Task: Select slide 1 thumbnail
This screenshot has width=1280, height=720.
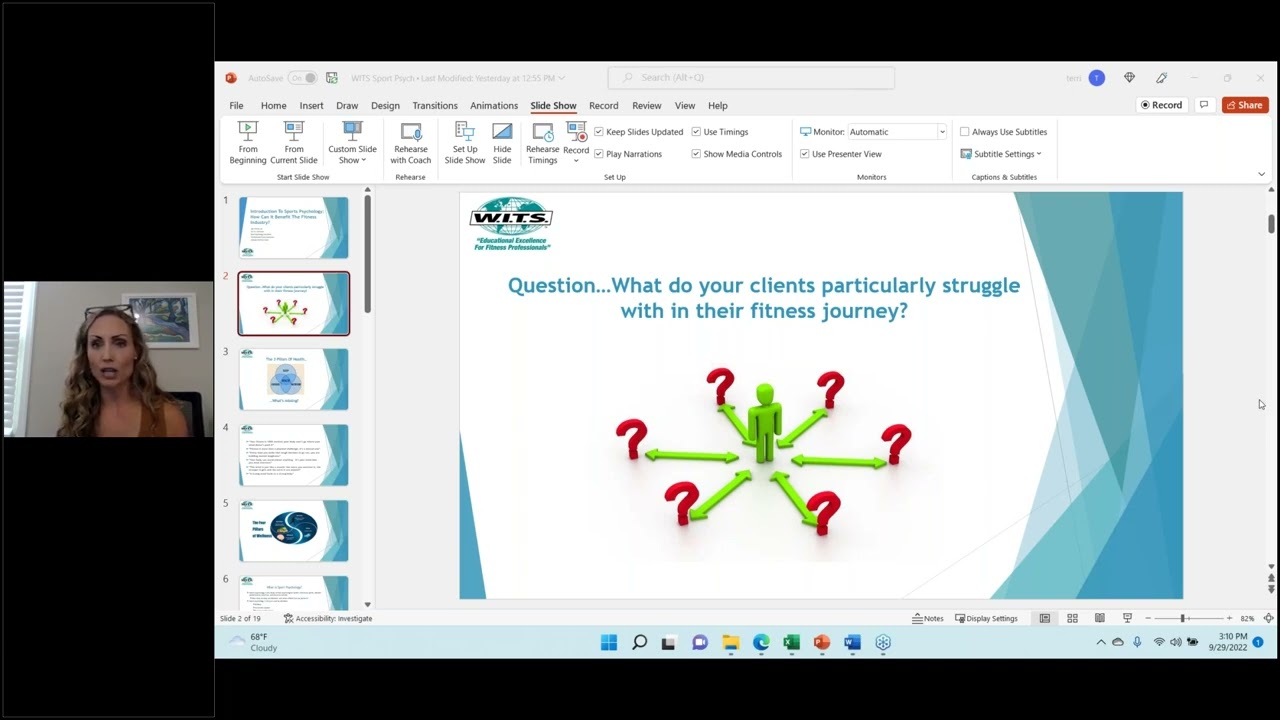Action: [294, 227]
